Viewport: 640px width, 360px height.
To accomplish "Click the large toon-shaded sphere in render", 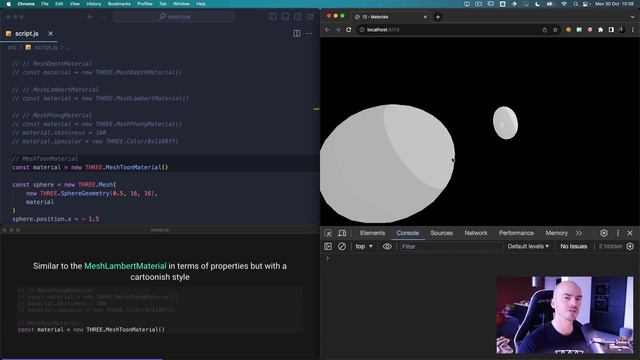I will click(387, 164).
